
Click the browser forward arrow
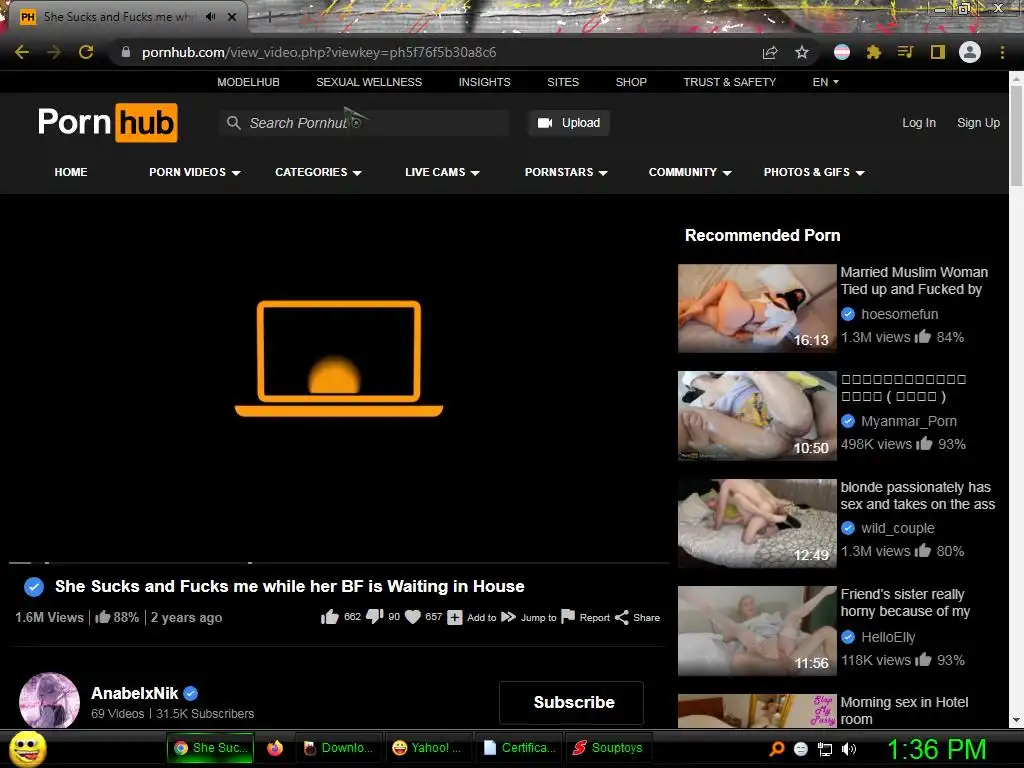[x=54, y=52]
